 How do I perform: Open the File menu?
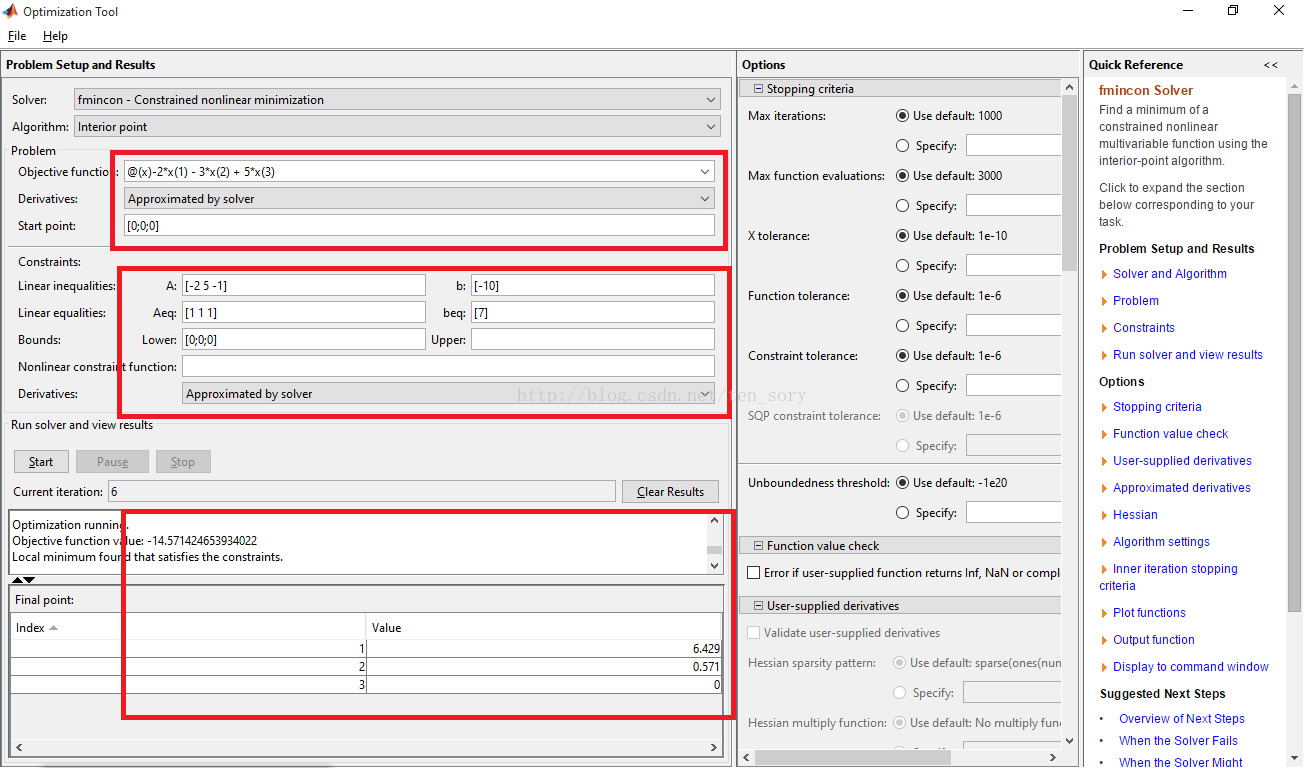17,36
